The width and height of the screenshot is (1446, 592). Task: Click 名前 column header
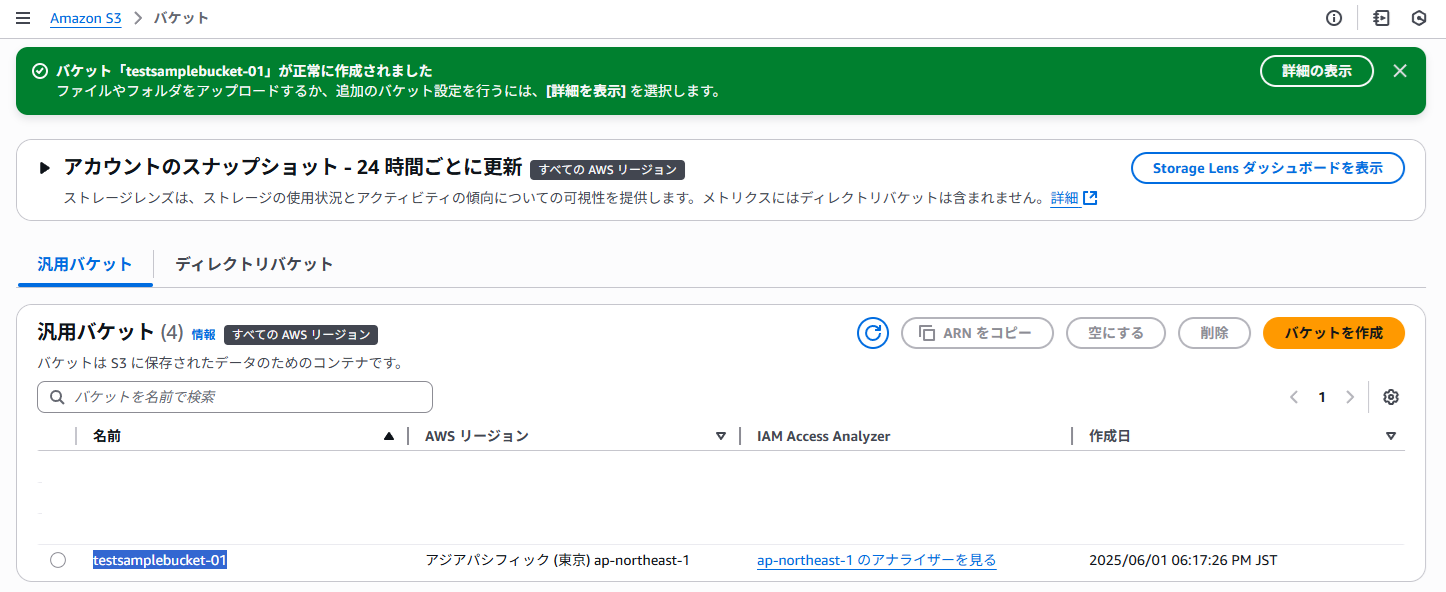[x=107, y=436]
